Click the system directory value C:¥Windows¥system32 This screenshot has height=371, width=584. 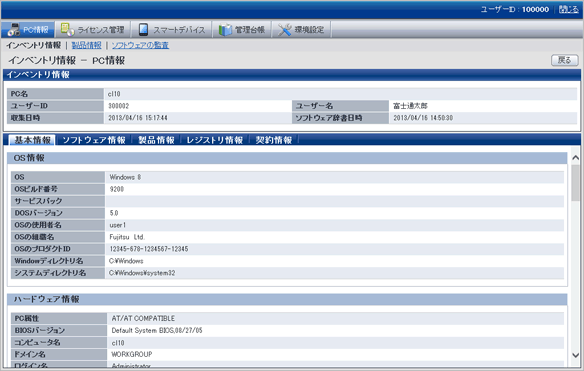pos(142,273)
